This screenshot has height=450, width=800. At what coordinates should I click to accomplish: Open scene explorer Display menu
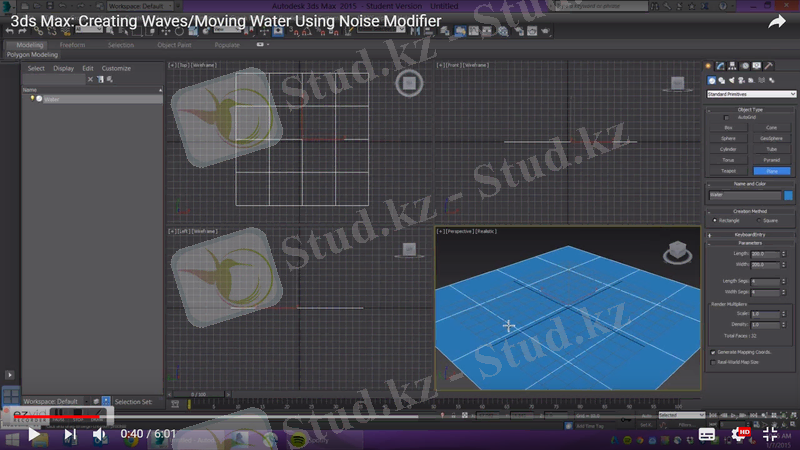point(64,68)
